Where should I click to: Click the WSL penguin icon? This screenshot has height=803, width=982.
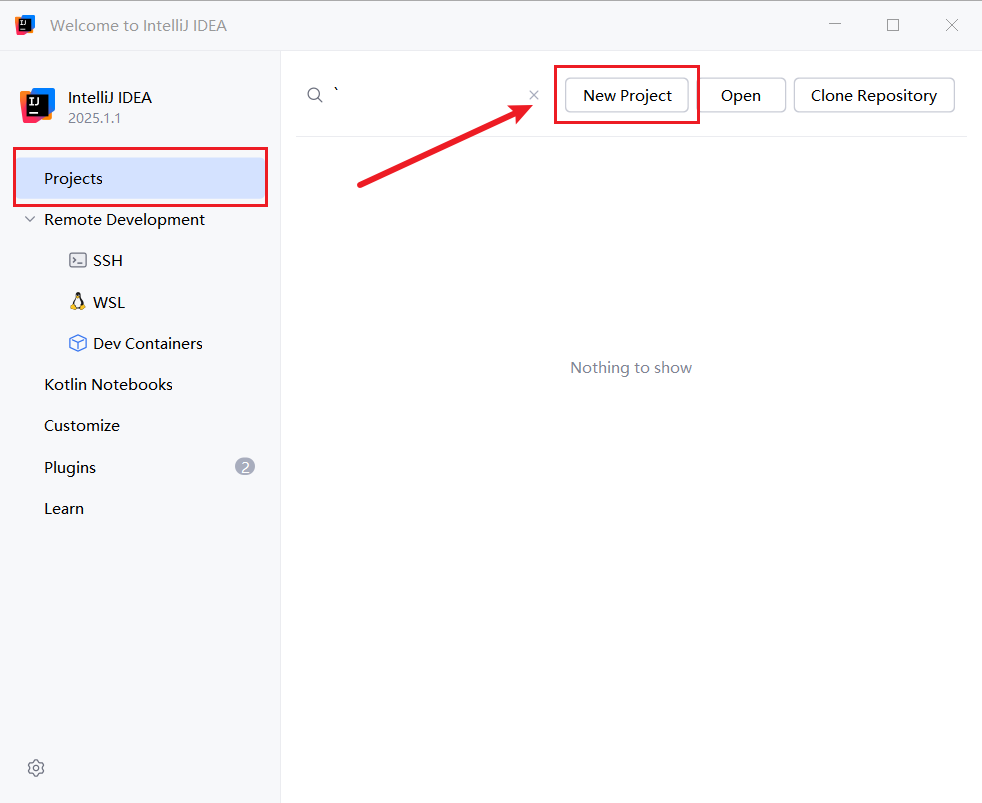78,301
